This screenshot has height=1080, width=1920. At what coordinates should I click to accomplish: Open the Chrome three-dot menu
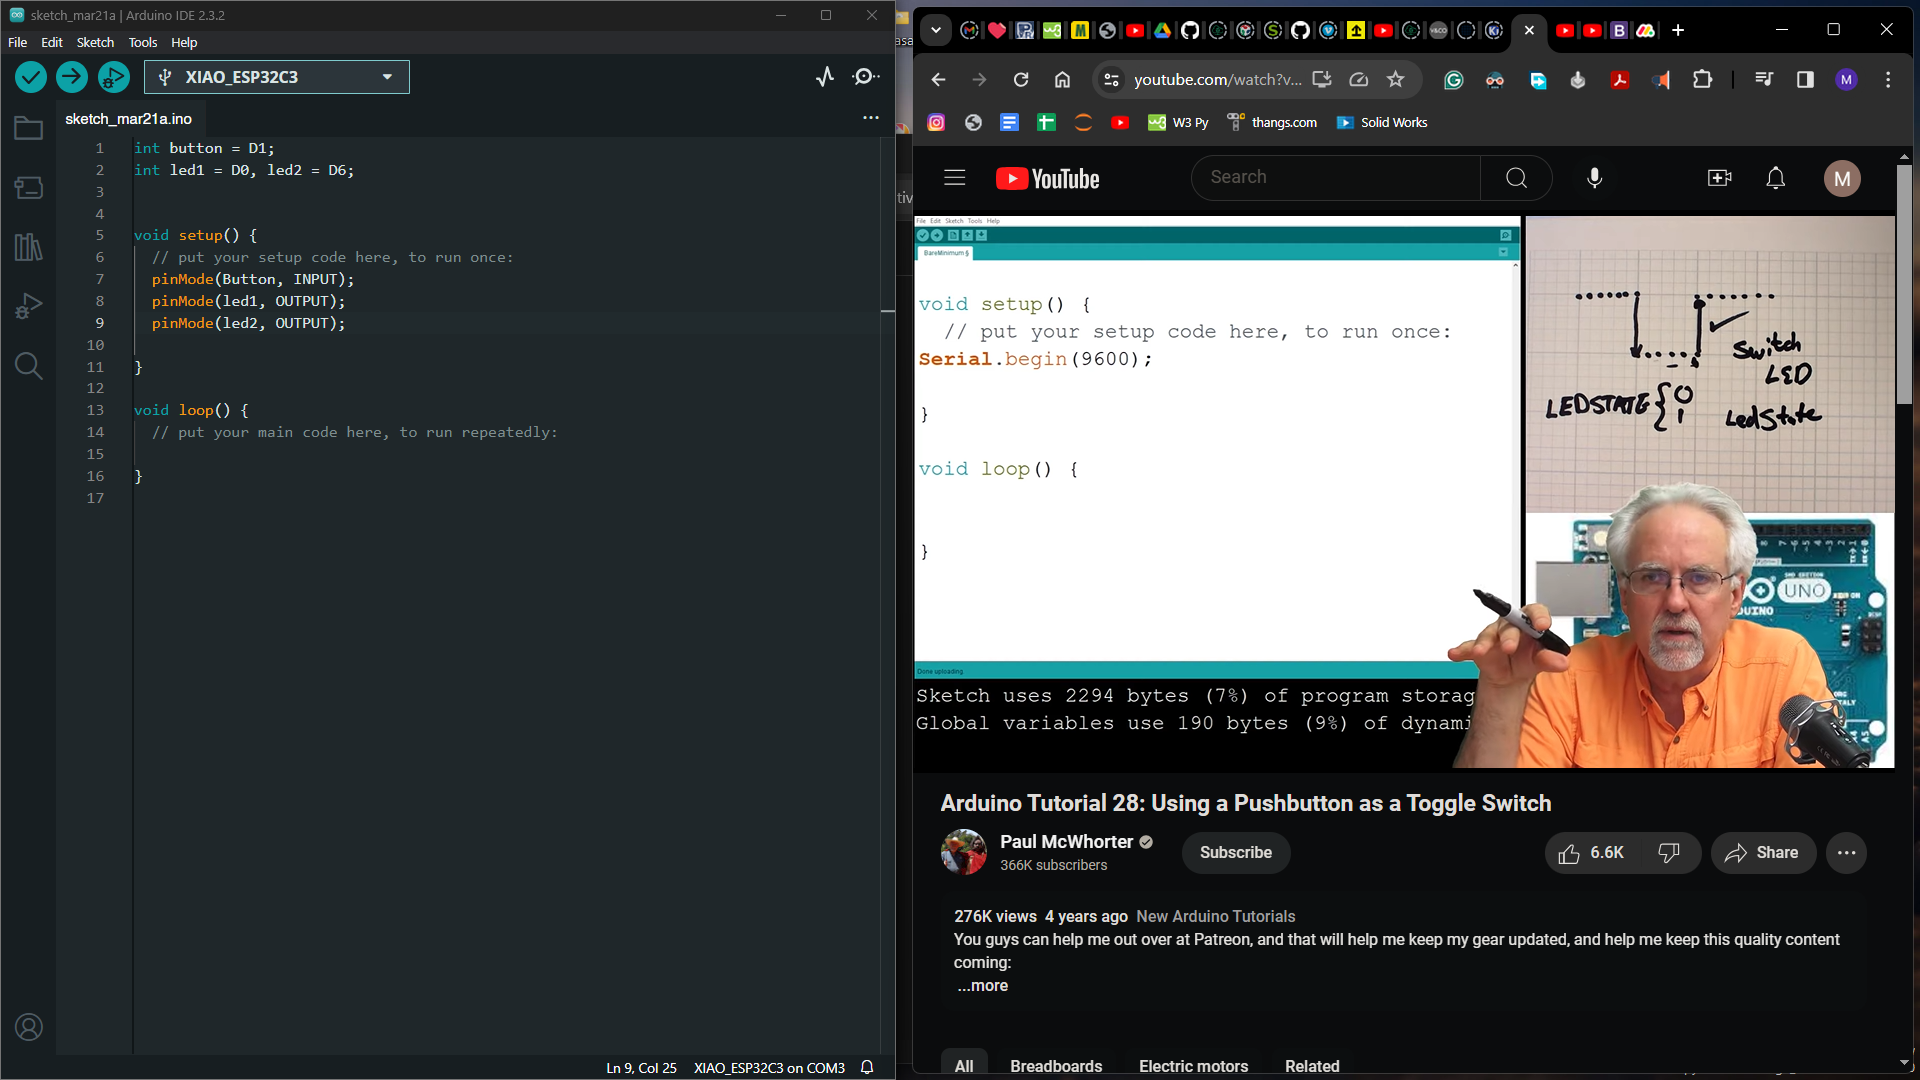click(1888, 80)
